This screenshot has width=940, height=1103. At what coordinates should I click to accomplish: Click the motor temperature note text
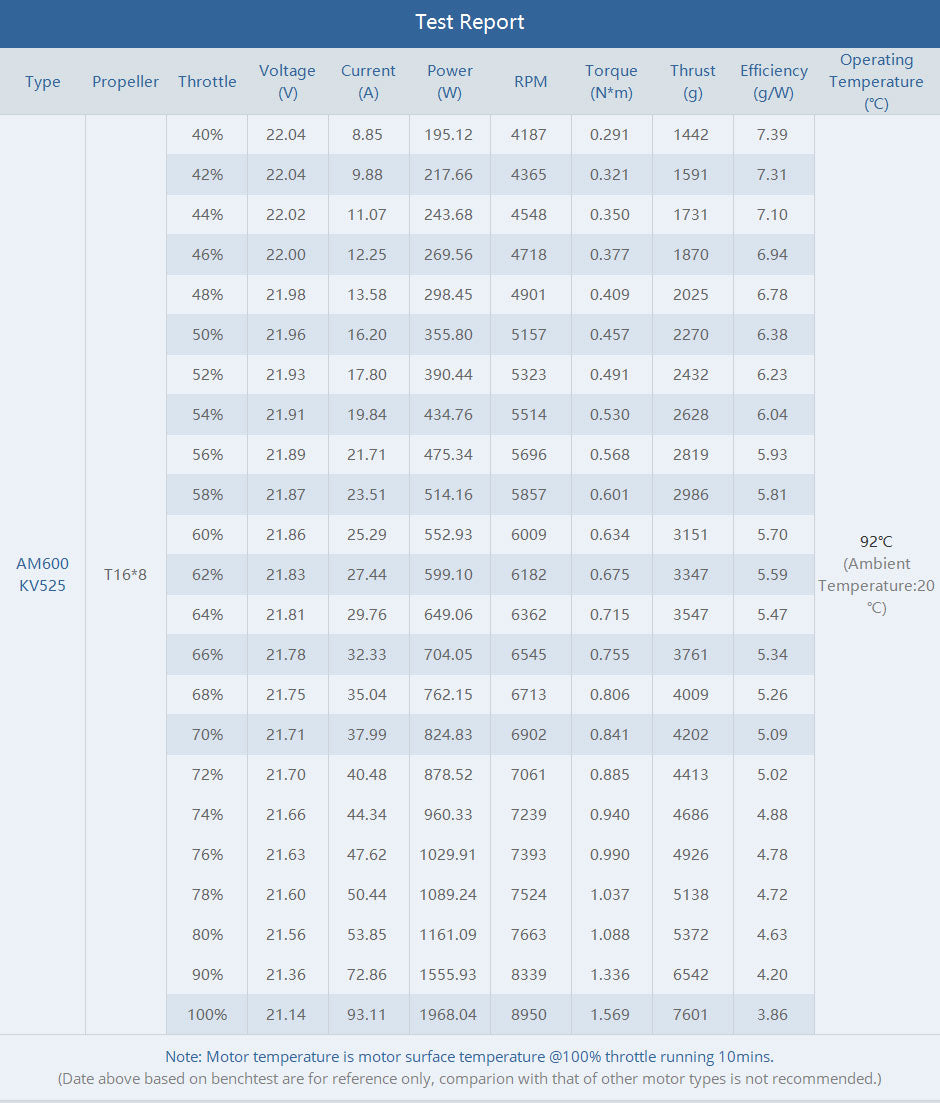(x=469, y=1057)
